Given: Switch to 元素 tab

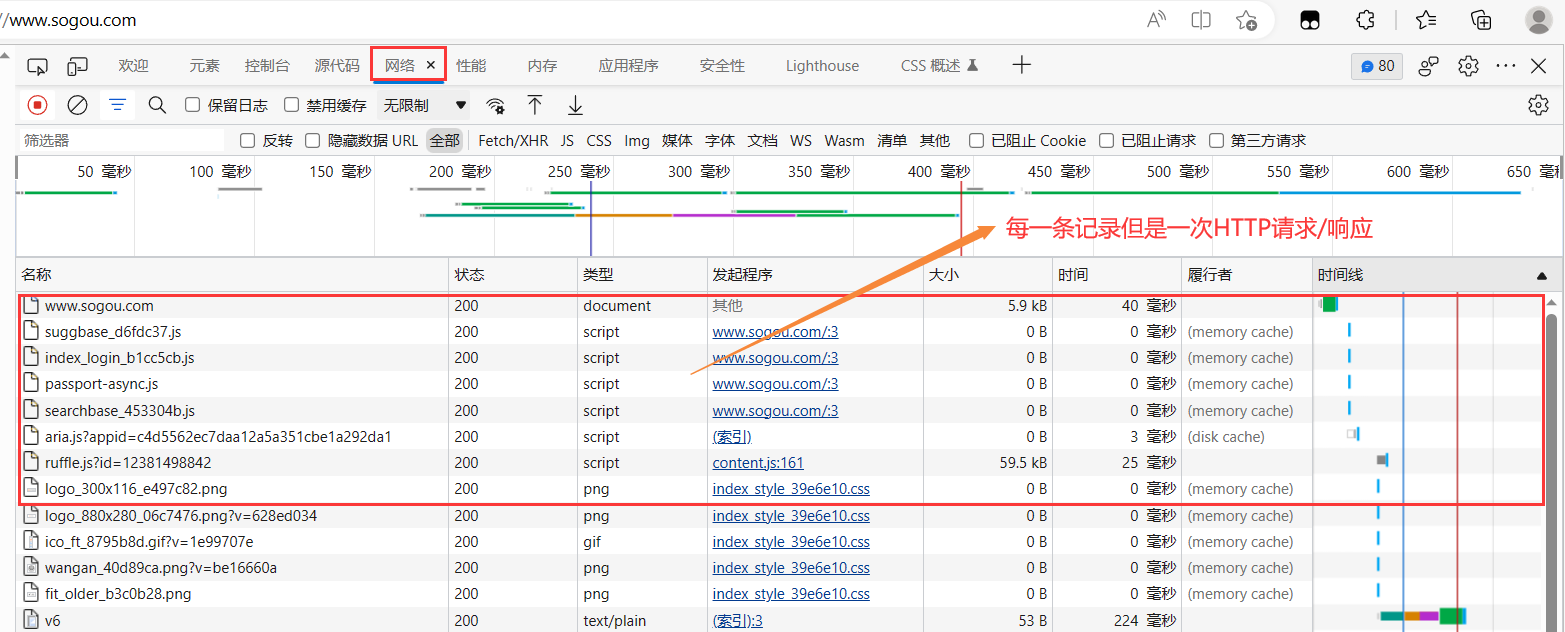Looking at the screenshot, I should 204,66.
